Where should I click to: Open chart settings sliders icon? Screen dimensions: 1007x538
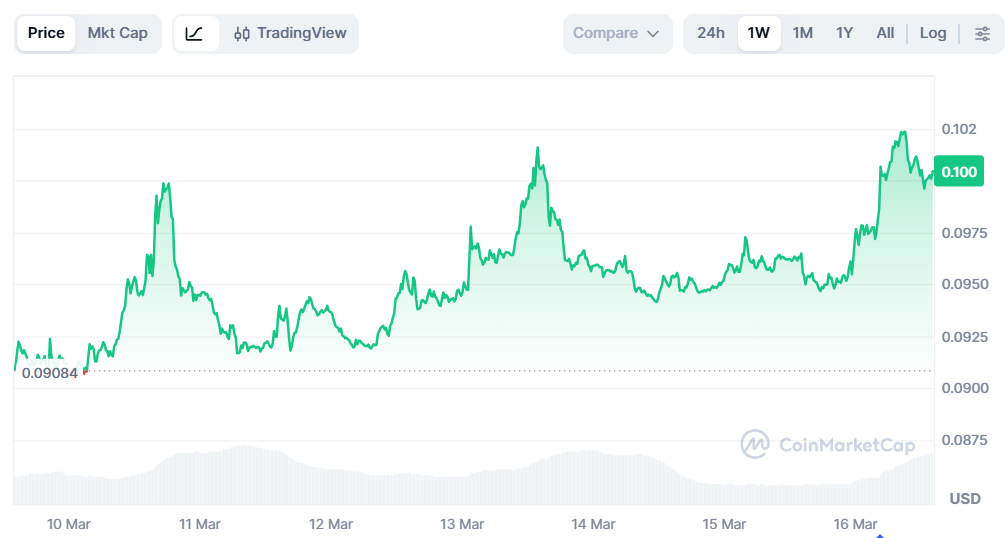tap(982, 33)
